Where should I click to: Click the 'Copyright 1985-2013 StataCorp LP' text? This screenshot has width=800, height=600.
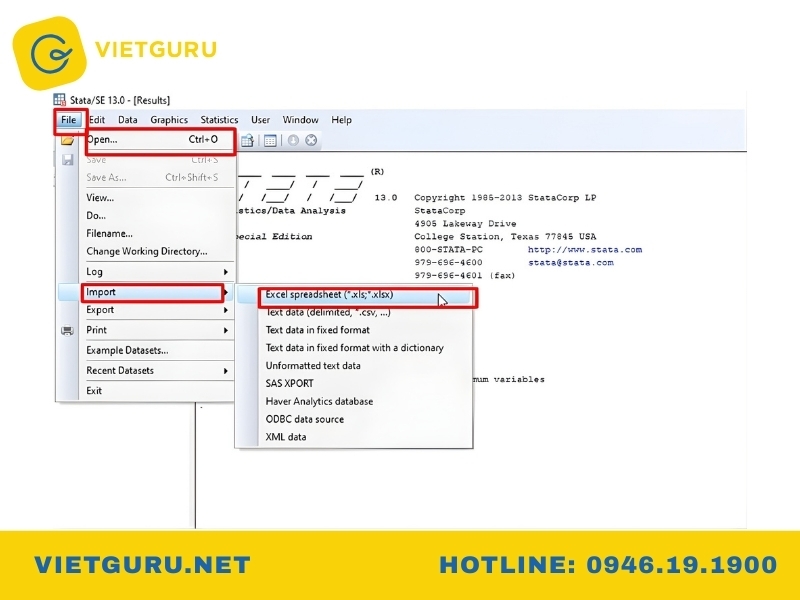(x=505, y=197)
